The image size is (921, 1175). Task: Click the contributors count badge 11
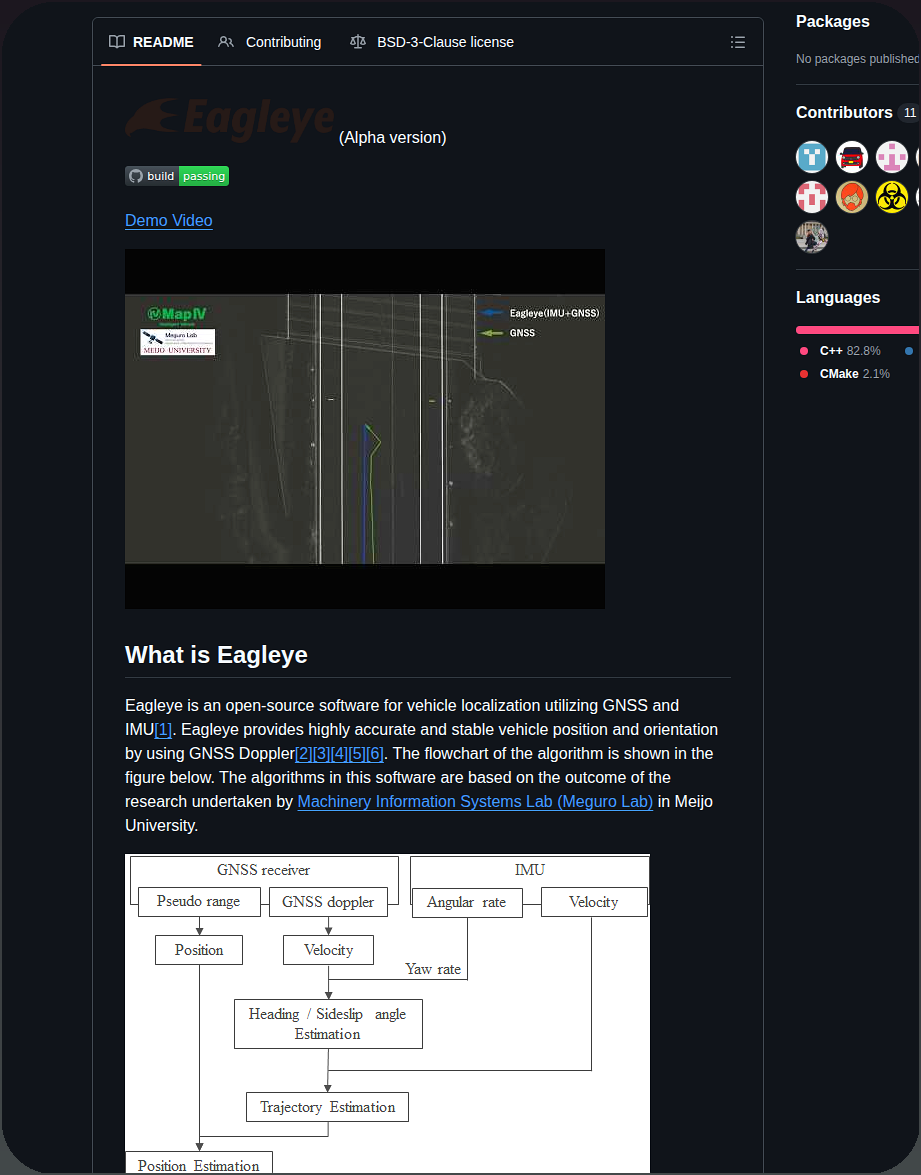coord(909,112)
